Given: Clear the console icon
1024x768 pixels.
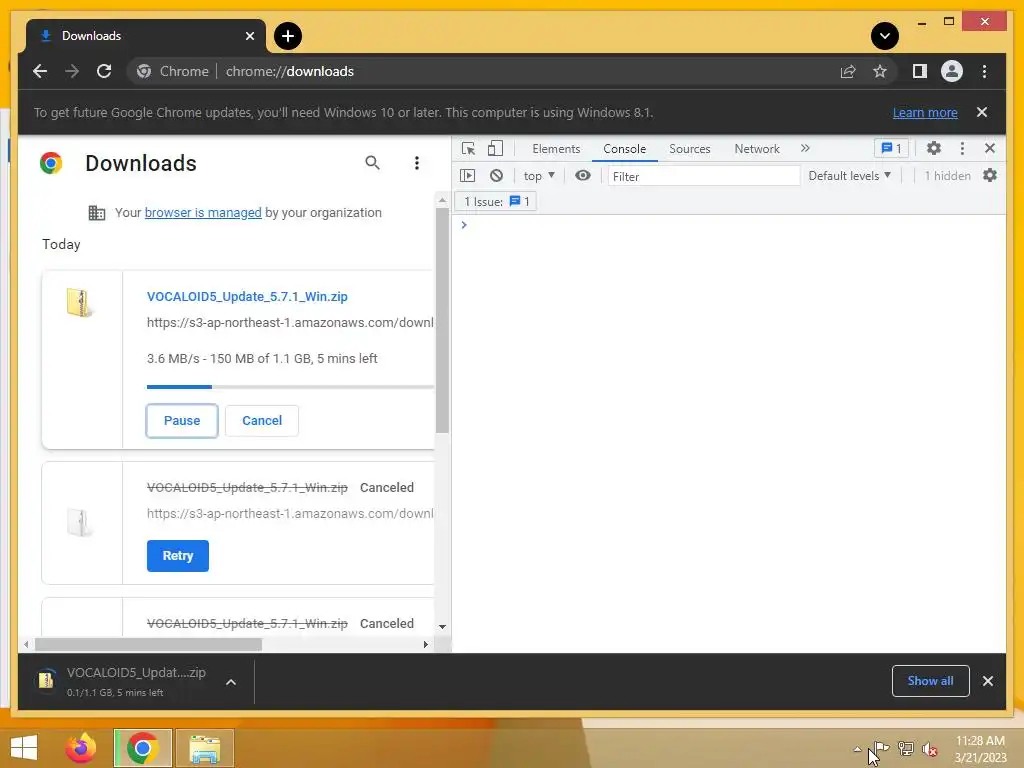Looking at the screenshot, I should point(496,175).
